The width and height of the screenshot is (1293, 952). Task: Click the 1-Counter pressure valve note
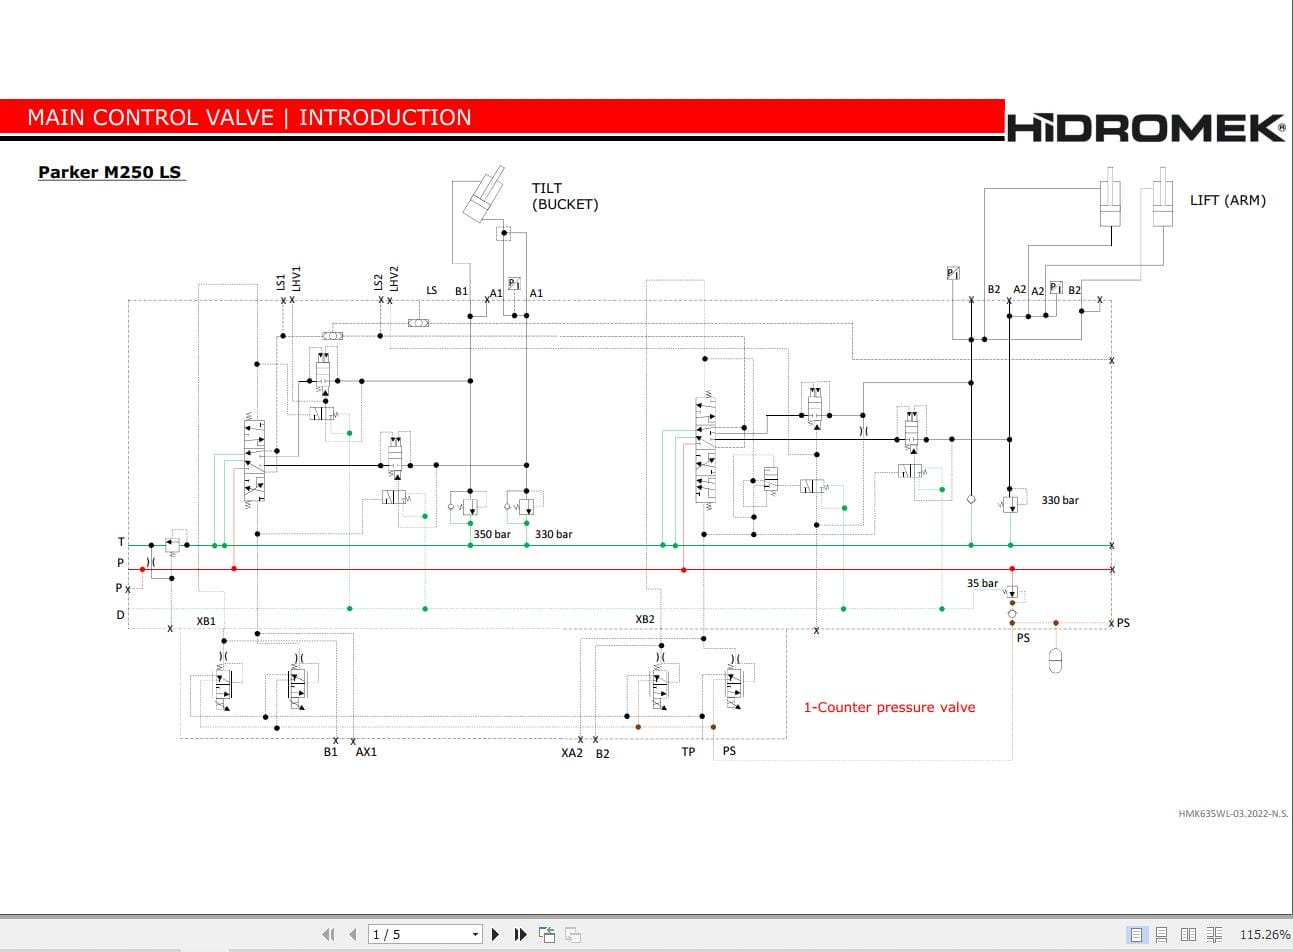point(889,707)
